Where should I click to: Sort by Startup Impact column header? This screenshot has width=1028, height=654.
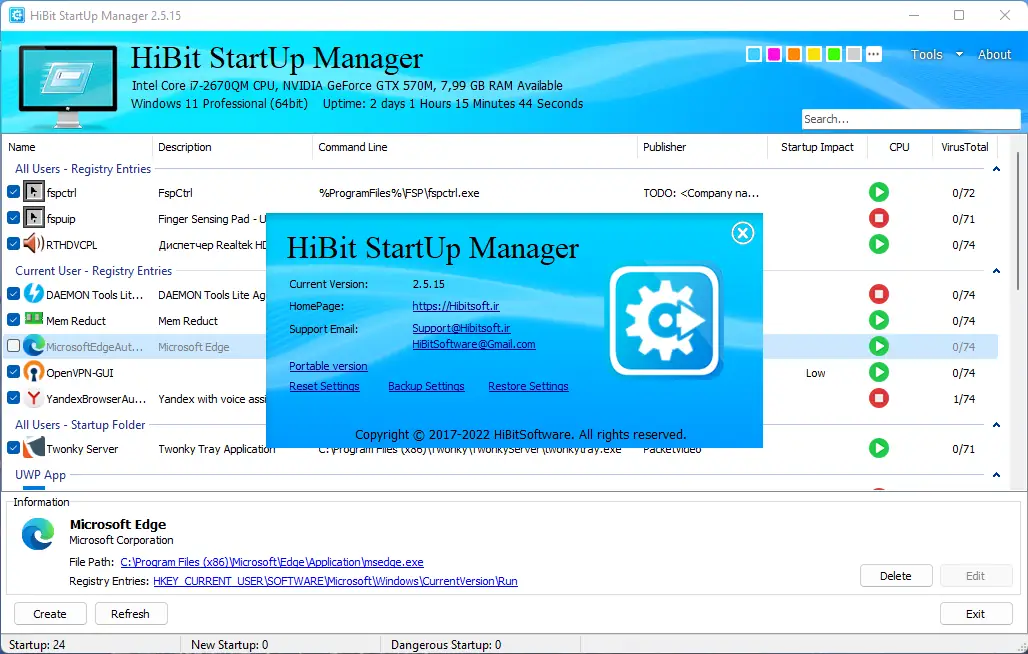[x=817, y=147]
